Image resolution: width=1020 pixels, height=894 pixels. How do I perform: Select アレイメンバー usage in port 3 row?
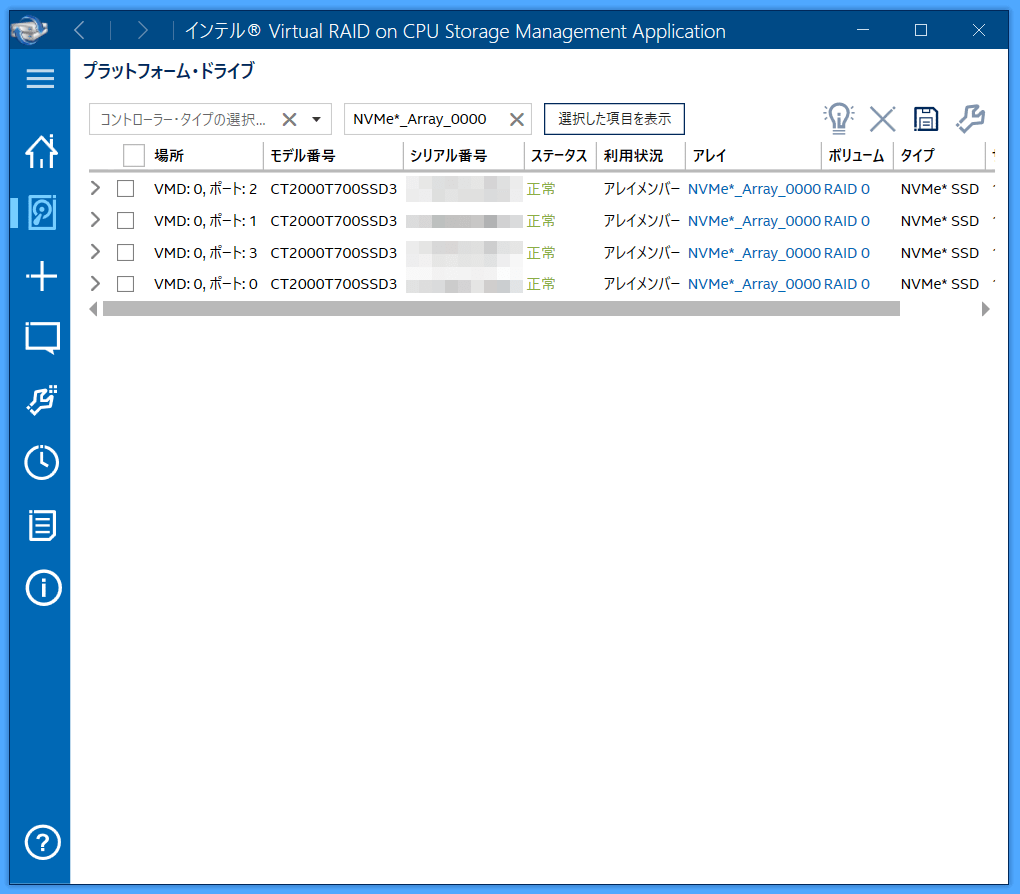point(641,253)
